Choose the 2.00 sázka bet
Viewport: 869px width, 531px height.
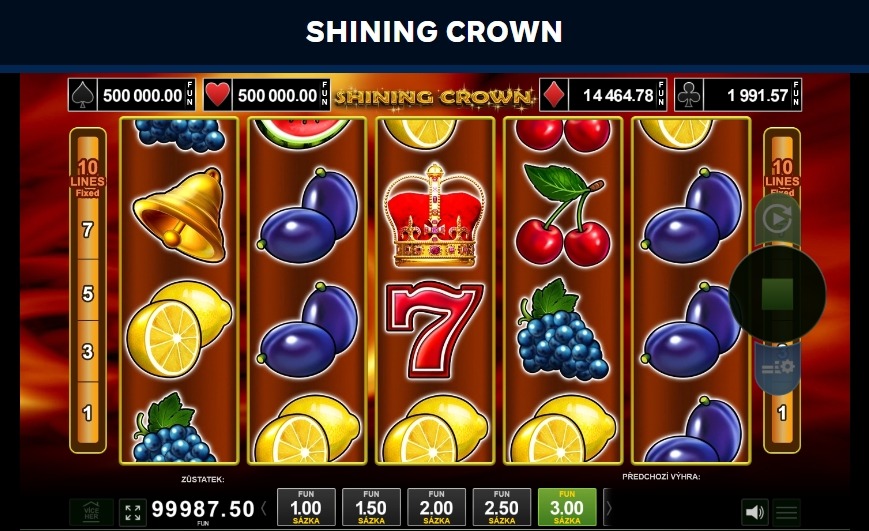click(436, 507)
